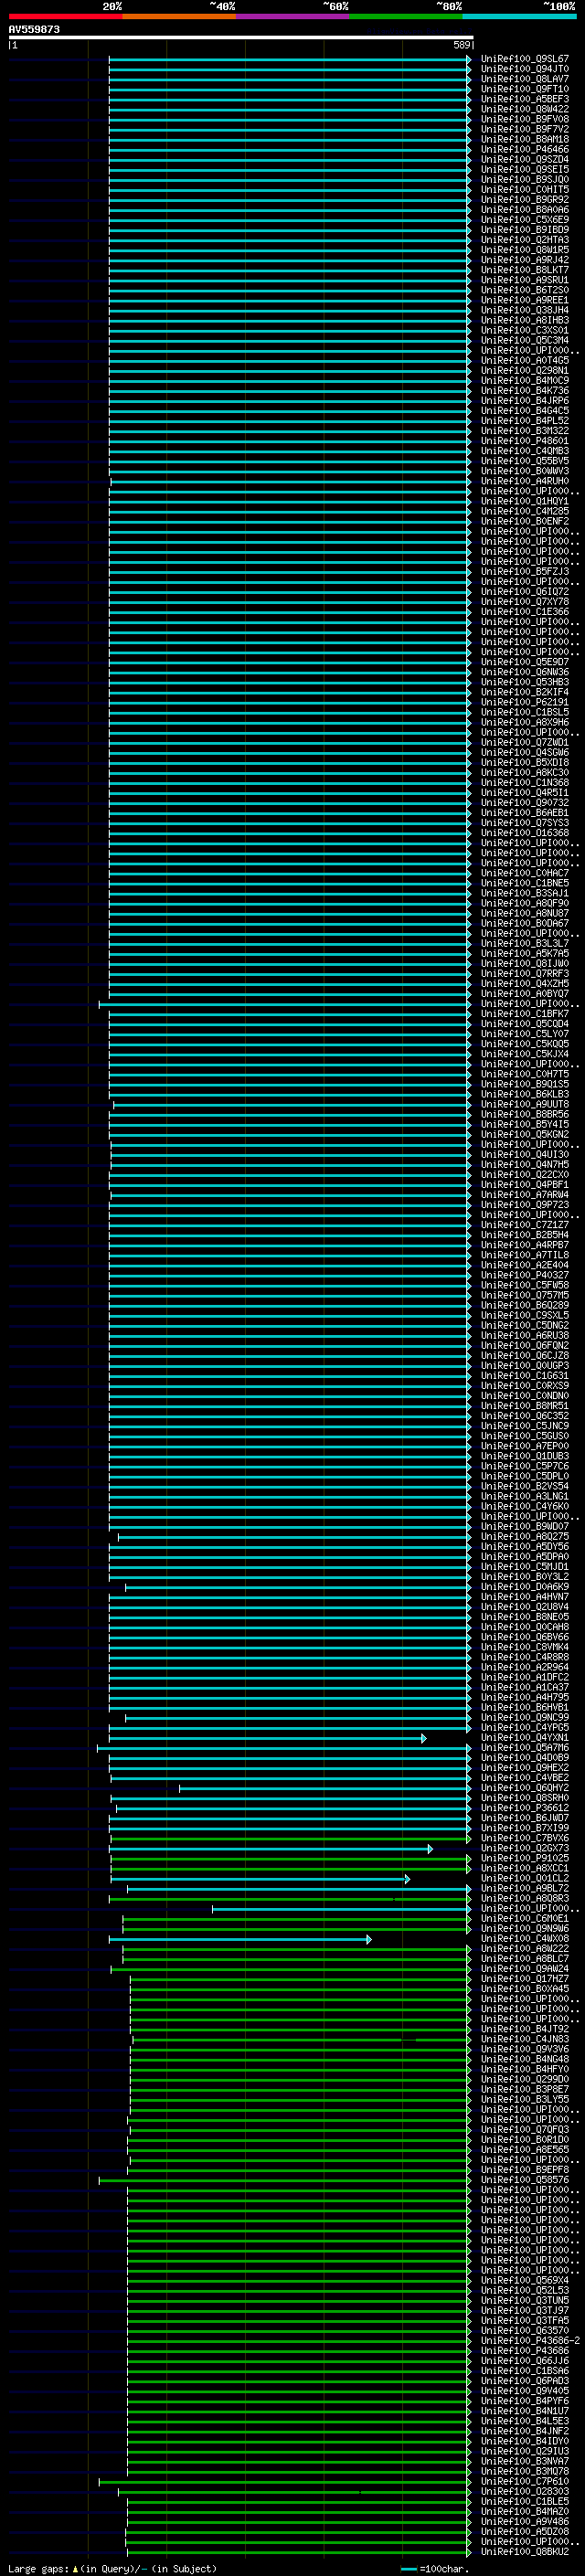Open hit UniRef100_Q9SL67
The height and width of the screenshot is (2576, 585).
tap(525, 59)
